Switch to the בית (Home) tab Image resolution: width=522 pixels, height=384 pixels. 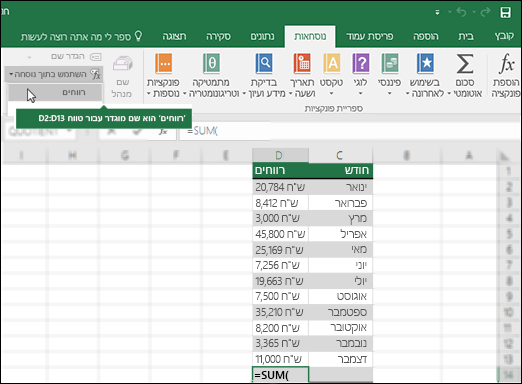[466, 36]
